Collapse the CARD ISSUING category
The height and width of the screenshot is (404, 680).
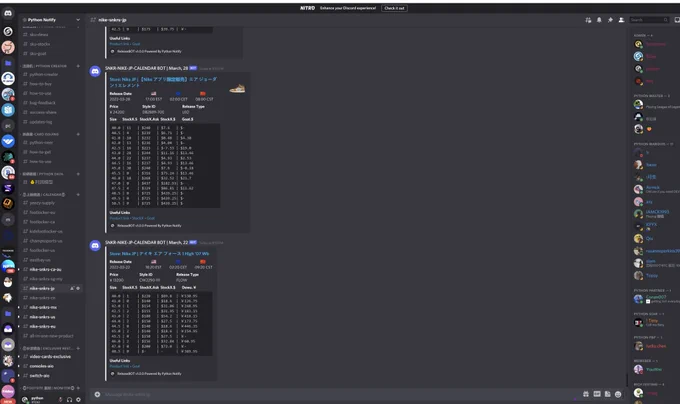click(x=41, y=134)
